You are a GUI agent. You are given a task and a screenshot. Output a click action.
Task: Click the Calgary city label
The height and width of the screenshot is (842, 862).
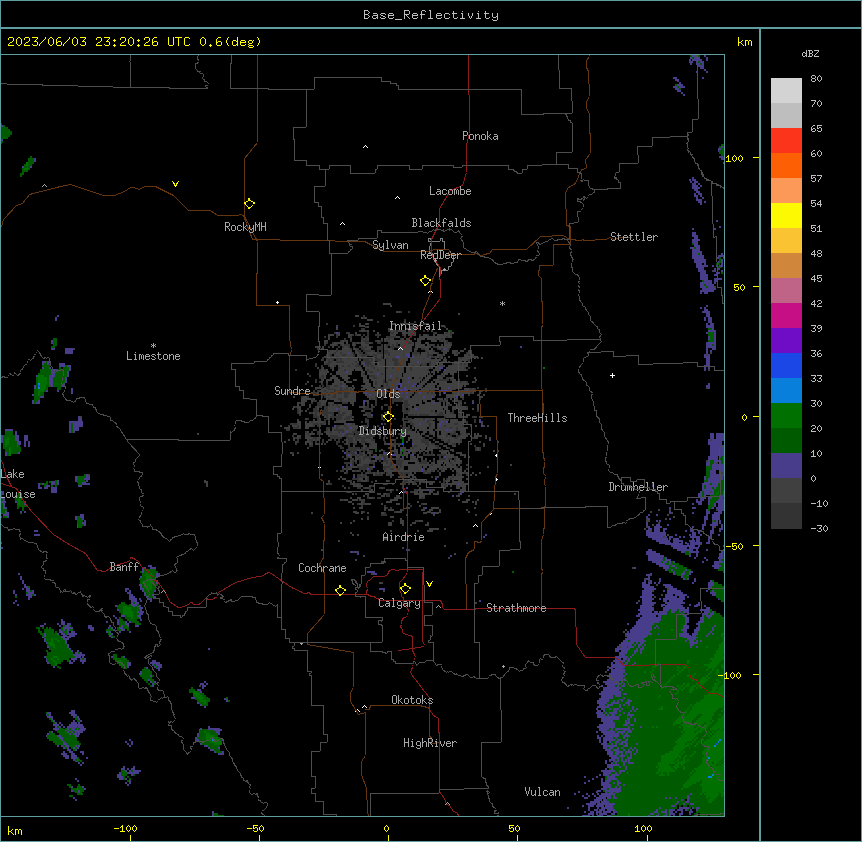pyautogui.click(x=399, y=603)
